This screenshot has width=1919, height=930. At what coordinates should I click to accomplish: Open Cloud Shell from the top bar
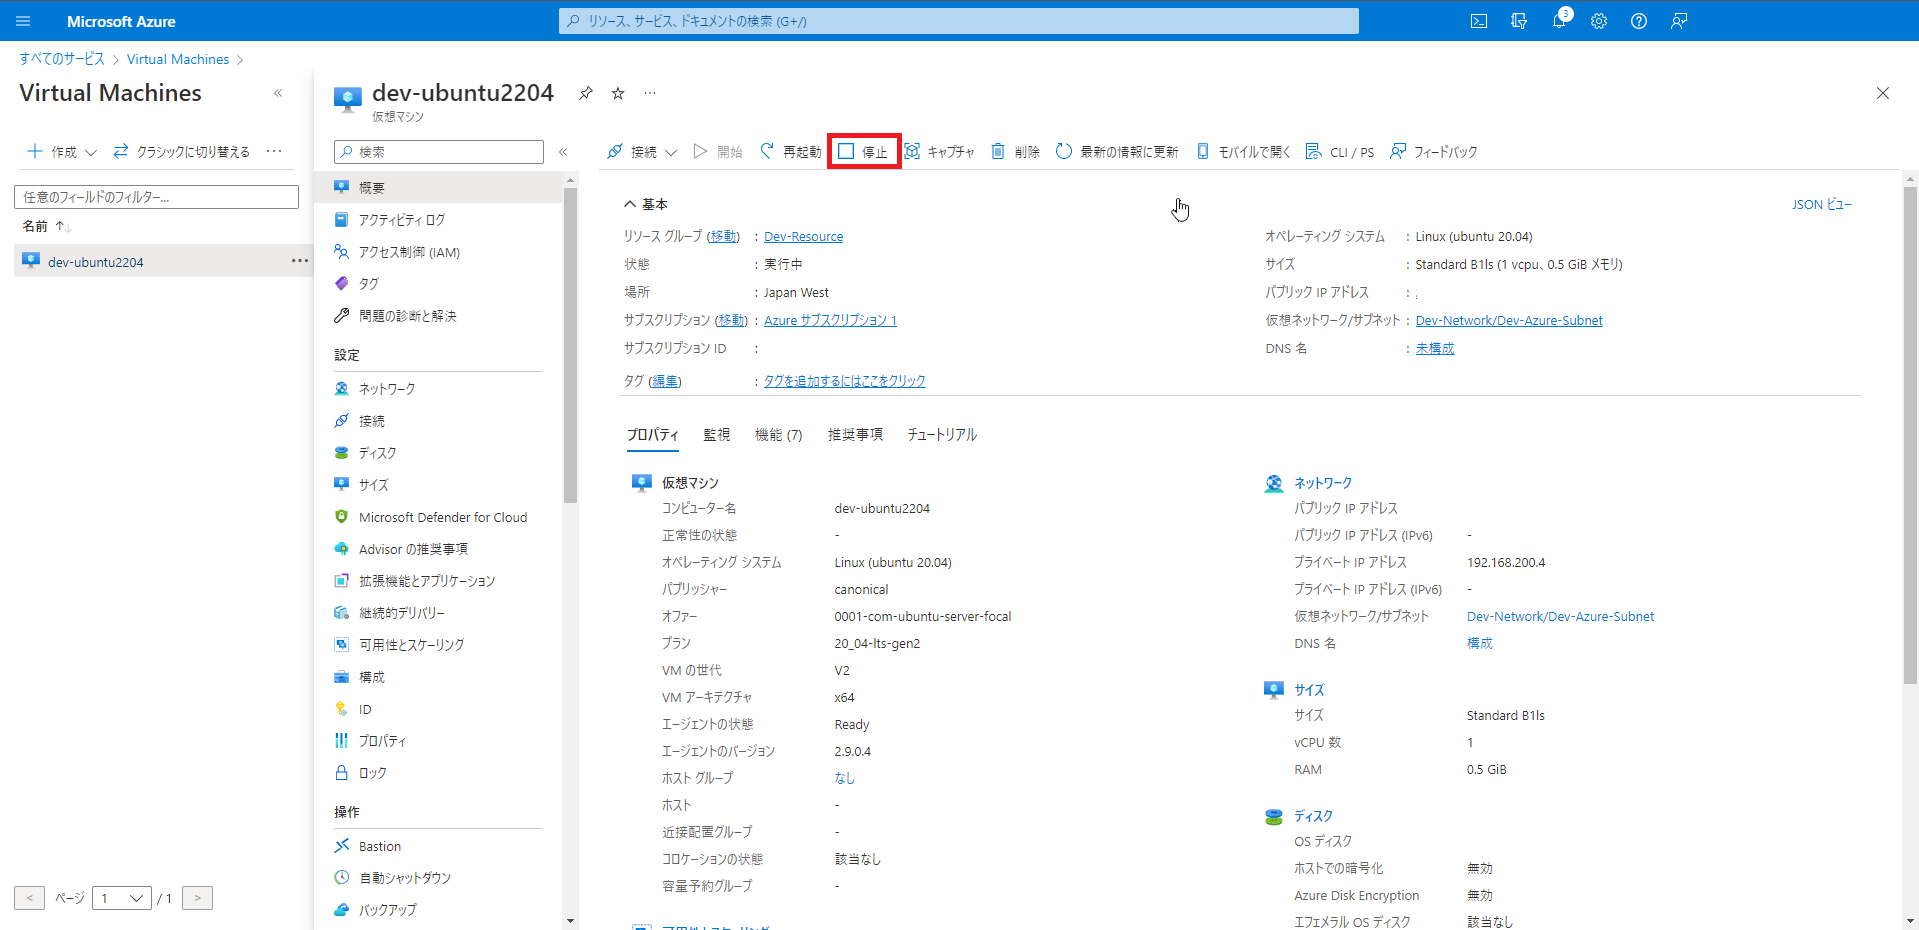1479,21
